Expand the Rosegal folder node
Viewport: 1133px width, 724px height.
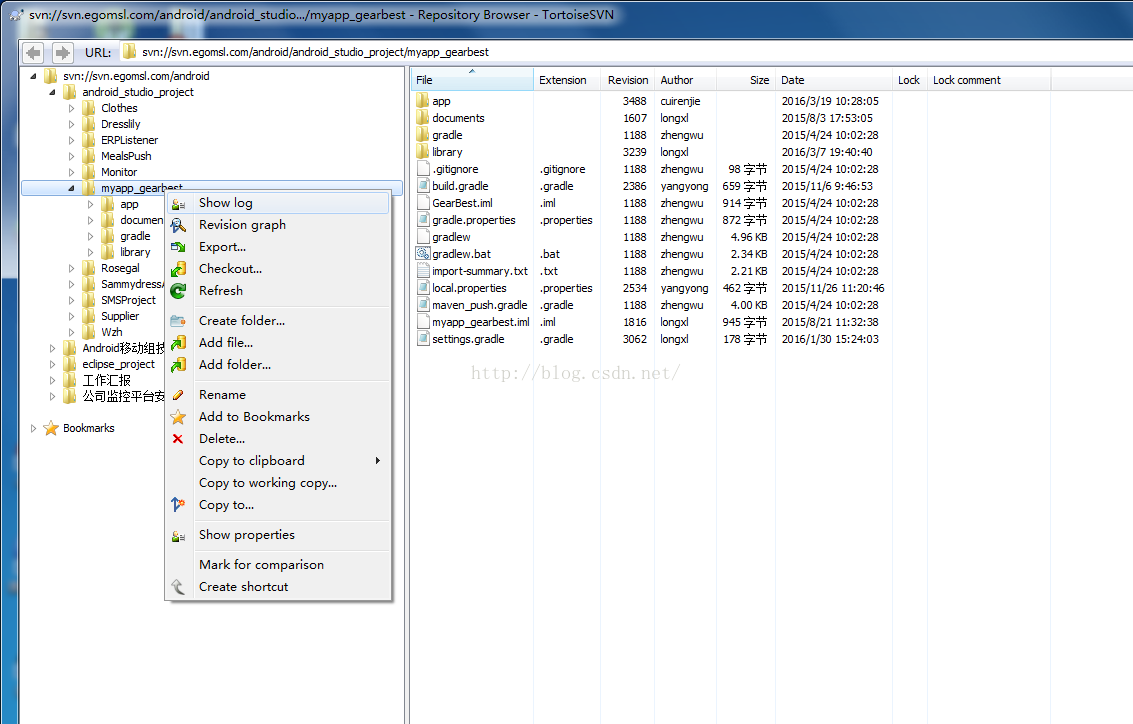point(72,268)
